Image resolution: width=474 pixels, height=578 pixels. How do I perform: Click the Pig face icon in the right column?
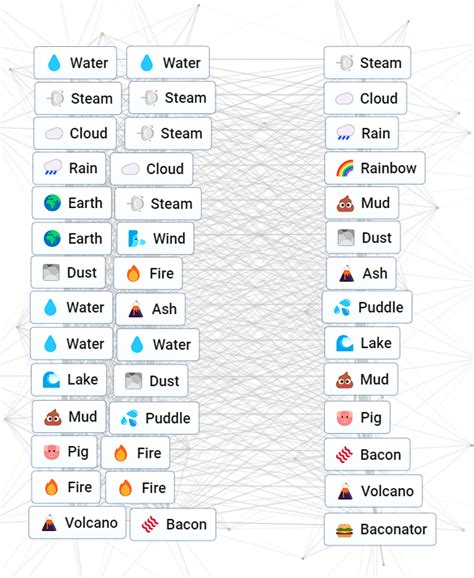(344, 418)
